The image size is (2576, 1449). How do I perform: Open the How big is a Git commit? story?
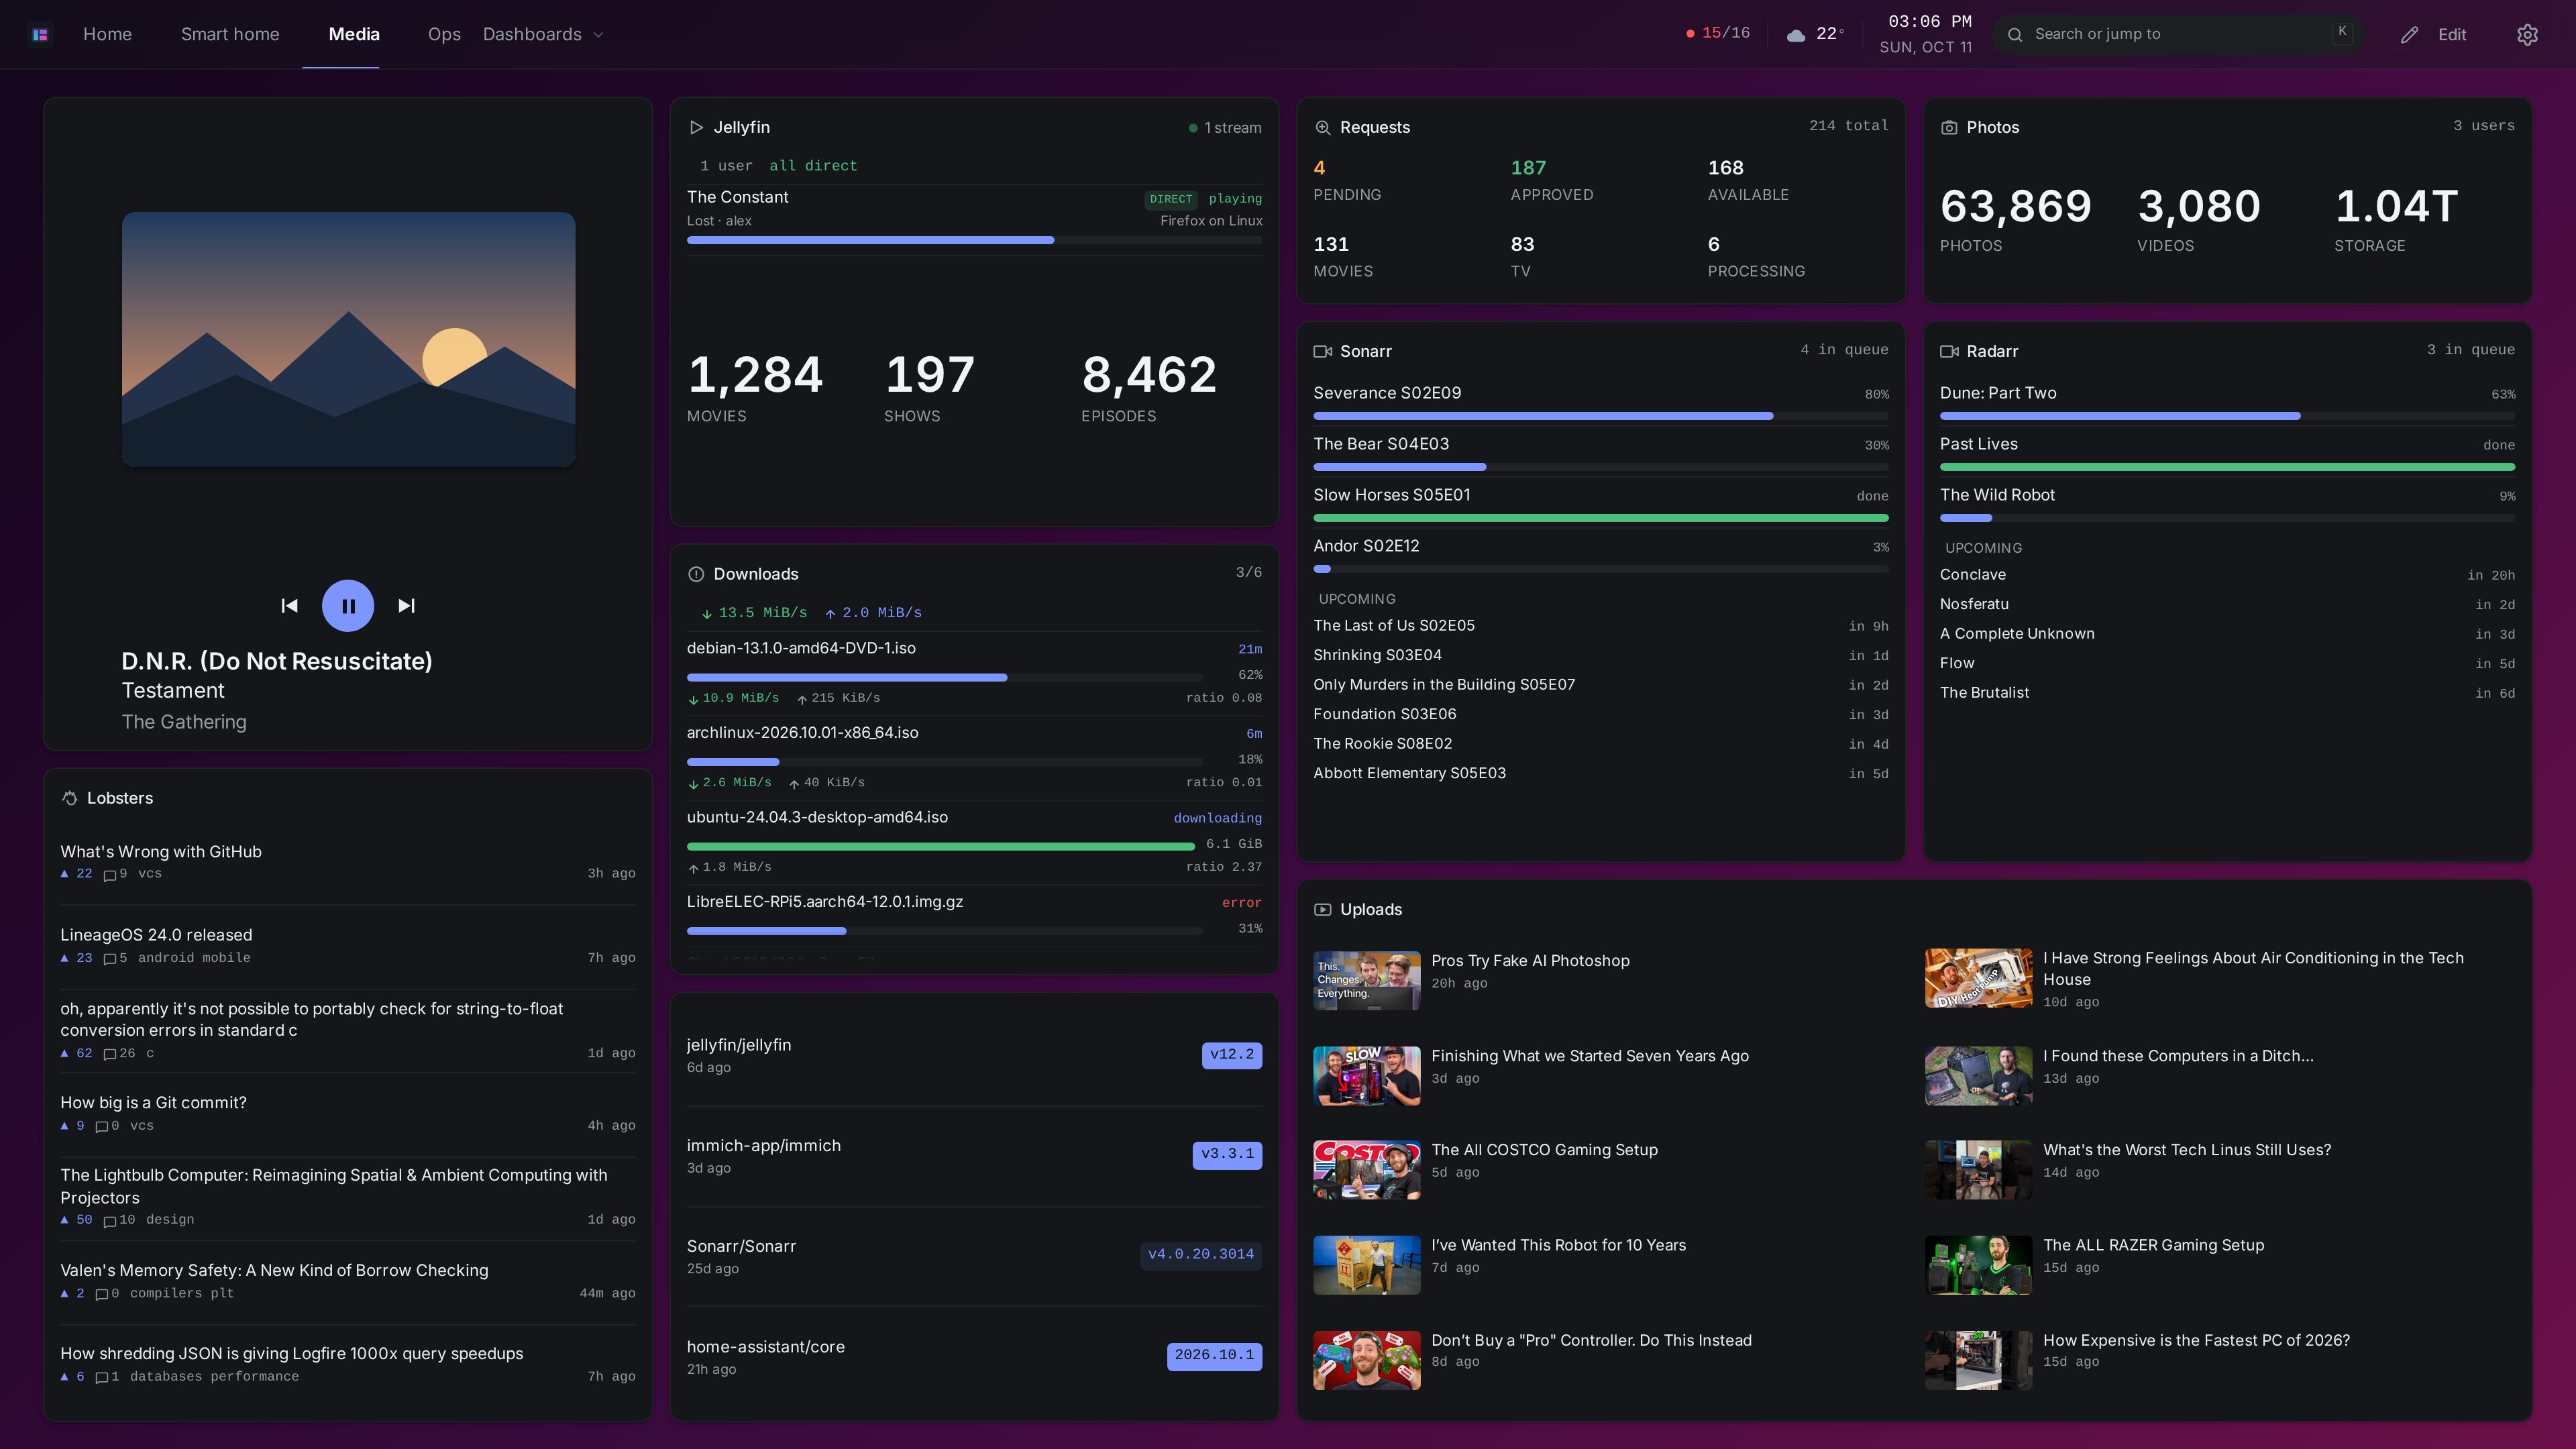[153, 1103]
